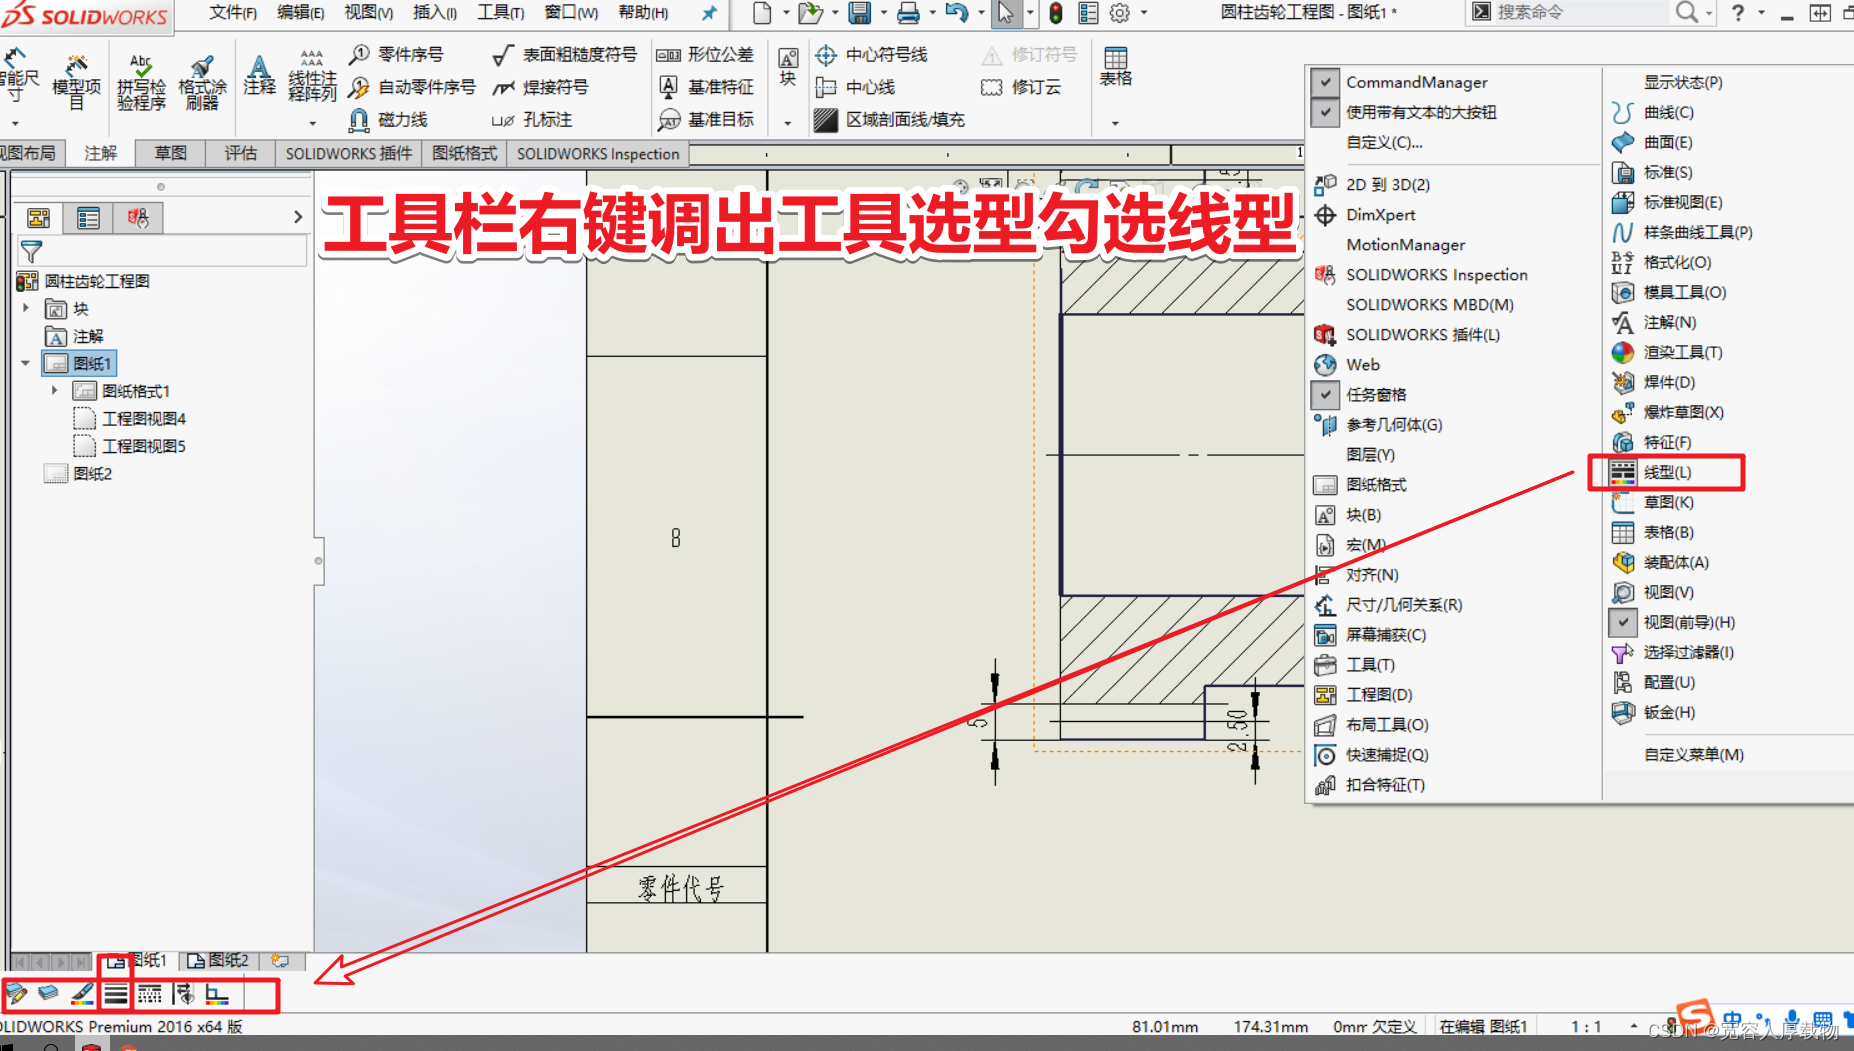This screenshot has width=1854, height=1051.
Task: Open the Options gear icon
Action: [1120, 13]
